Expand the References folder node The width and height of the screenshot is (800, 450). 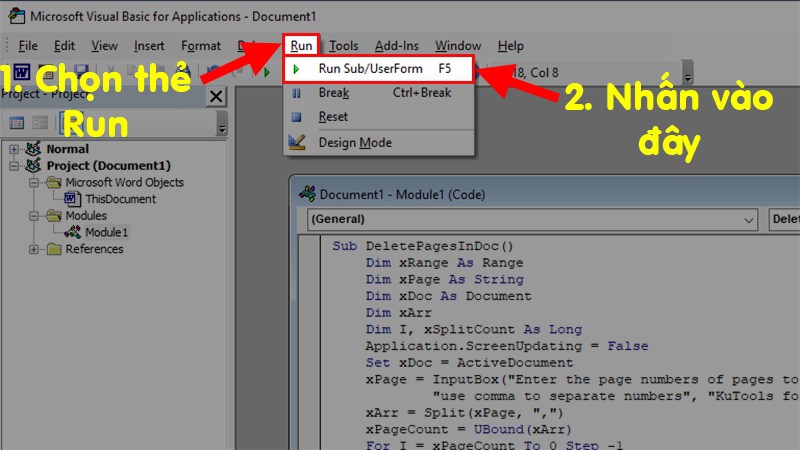(x=34, y=249)
